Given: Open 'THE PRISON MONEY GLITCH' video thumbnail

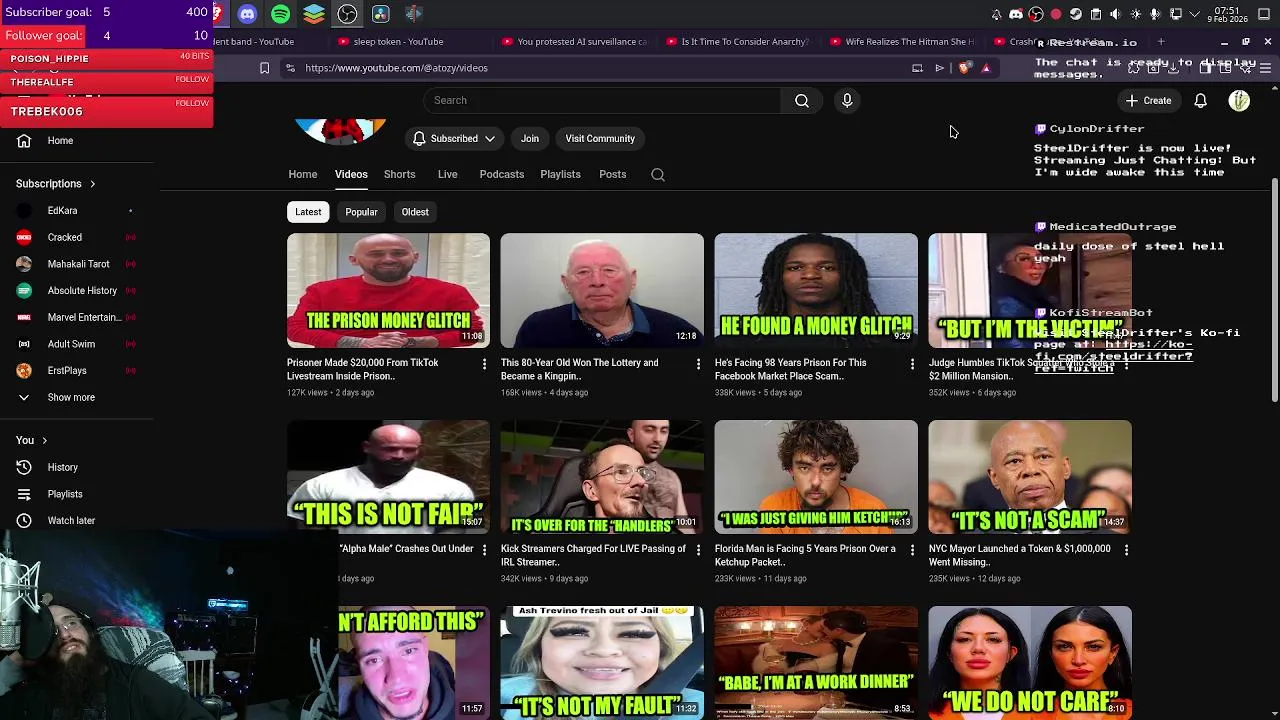Looking at the screenshot, I should click(x=388, y=291).
